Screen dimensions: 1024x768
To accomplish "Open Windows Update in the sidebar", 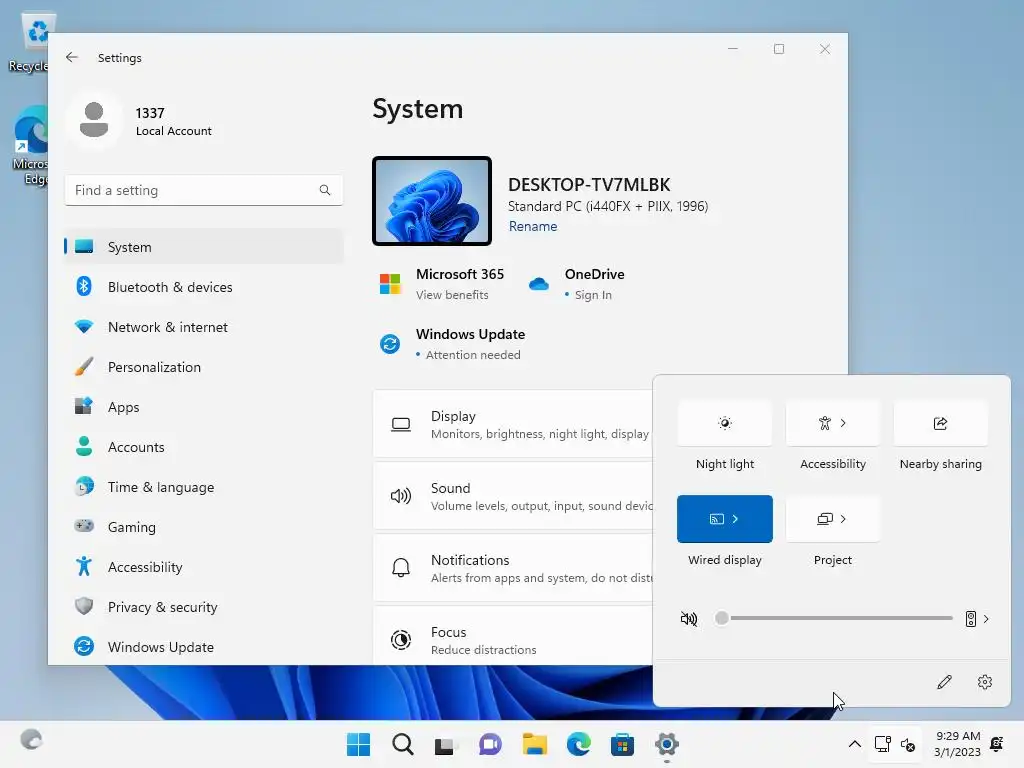I will [x=204, y=647].
